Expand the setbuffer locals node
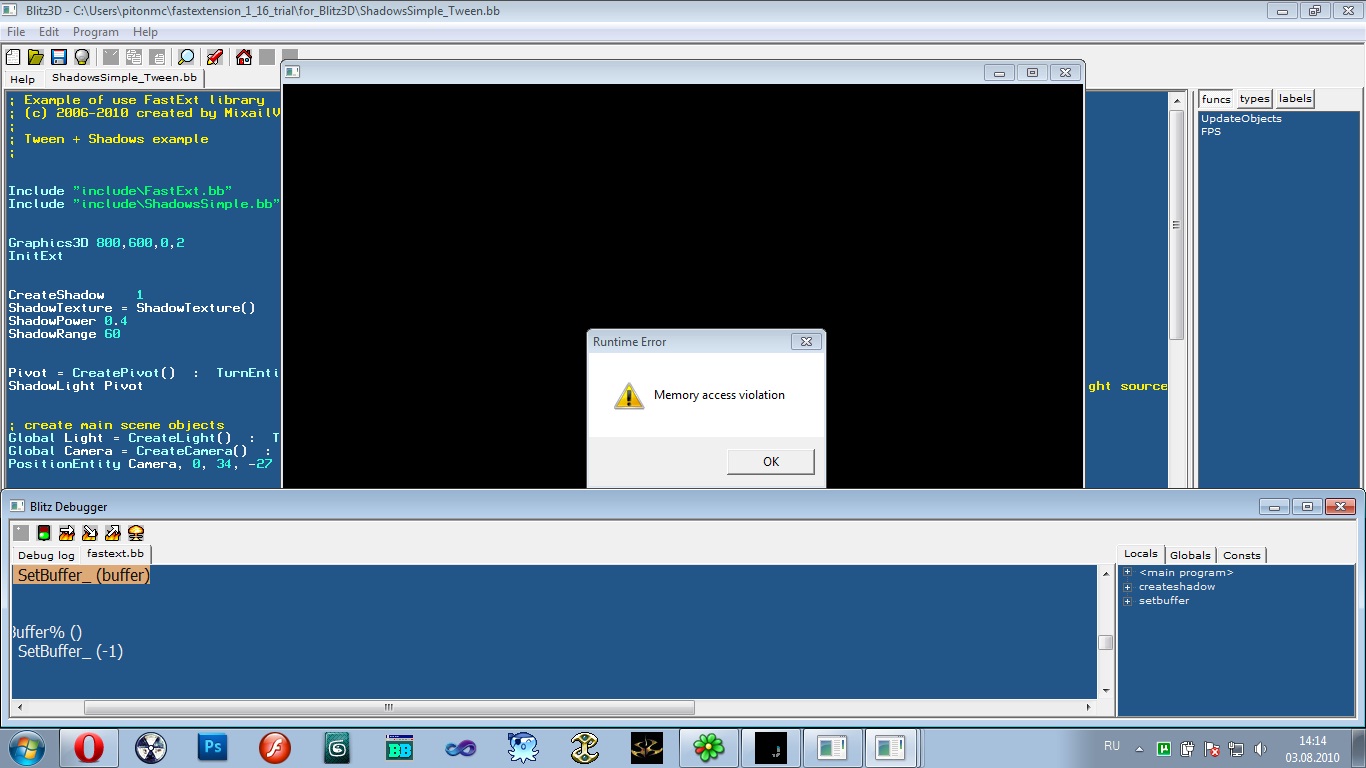 coord(1127,601)
